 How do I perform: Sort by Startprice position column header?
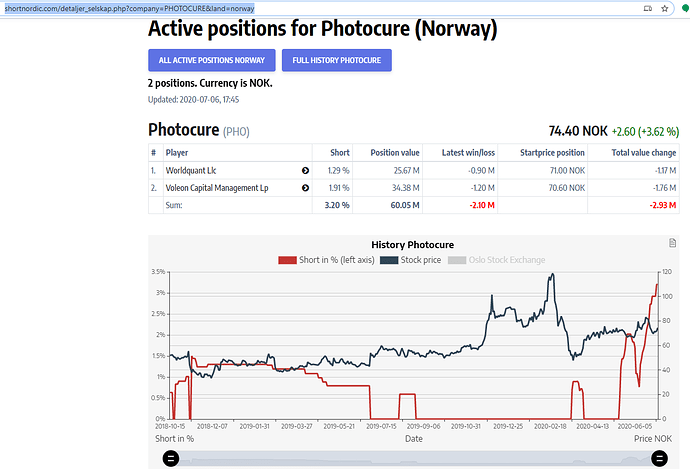click(552, 153)
